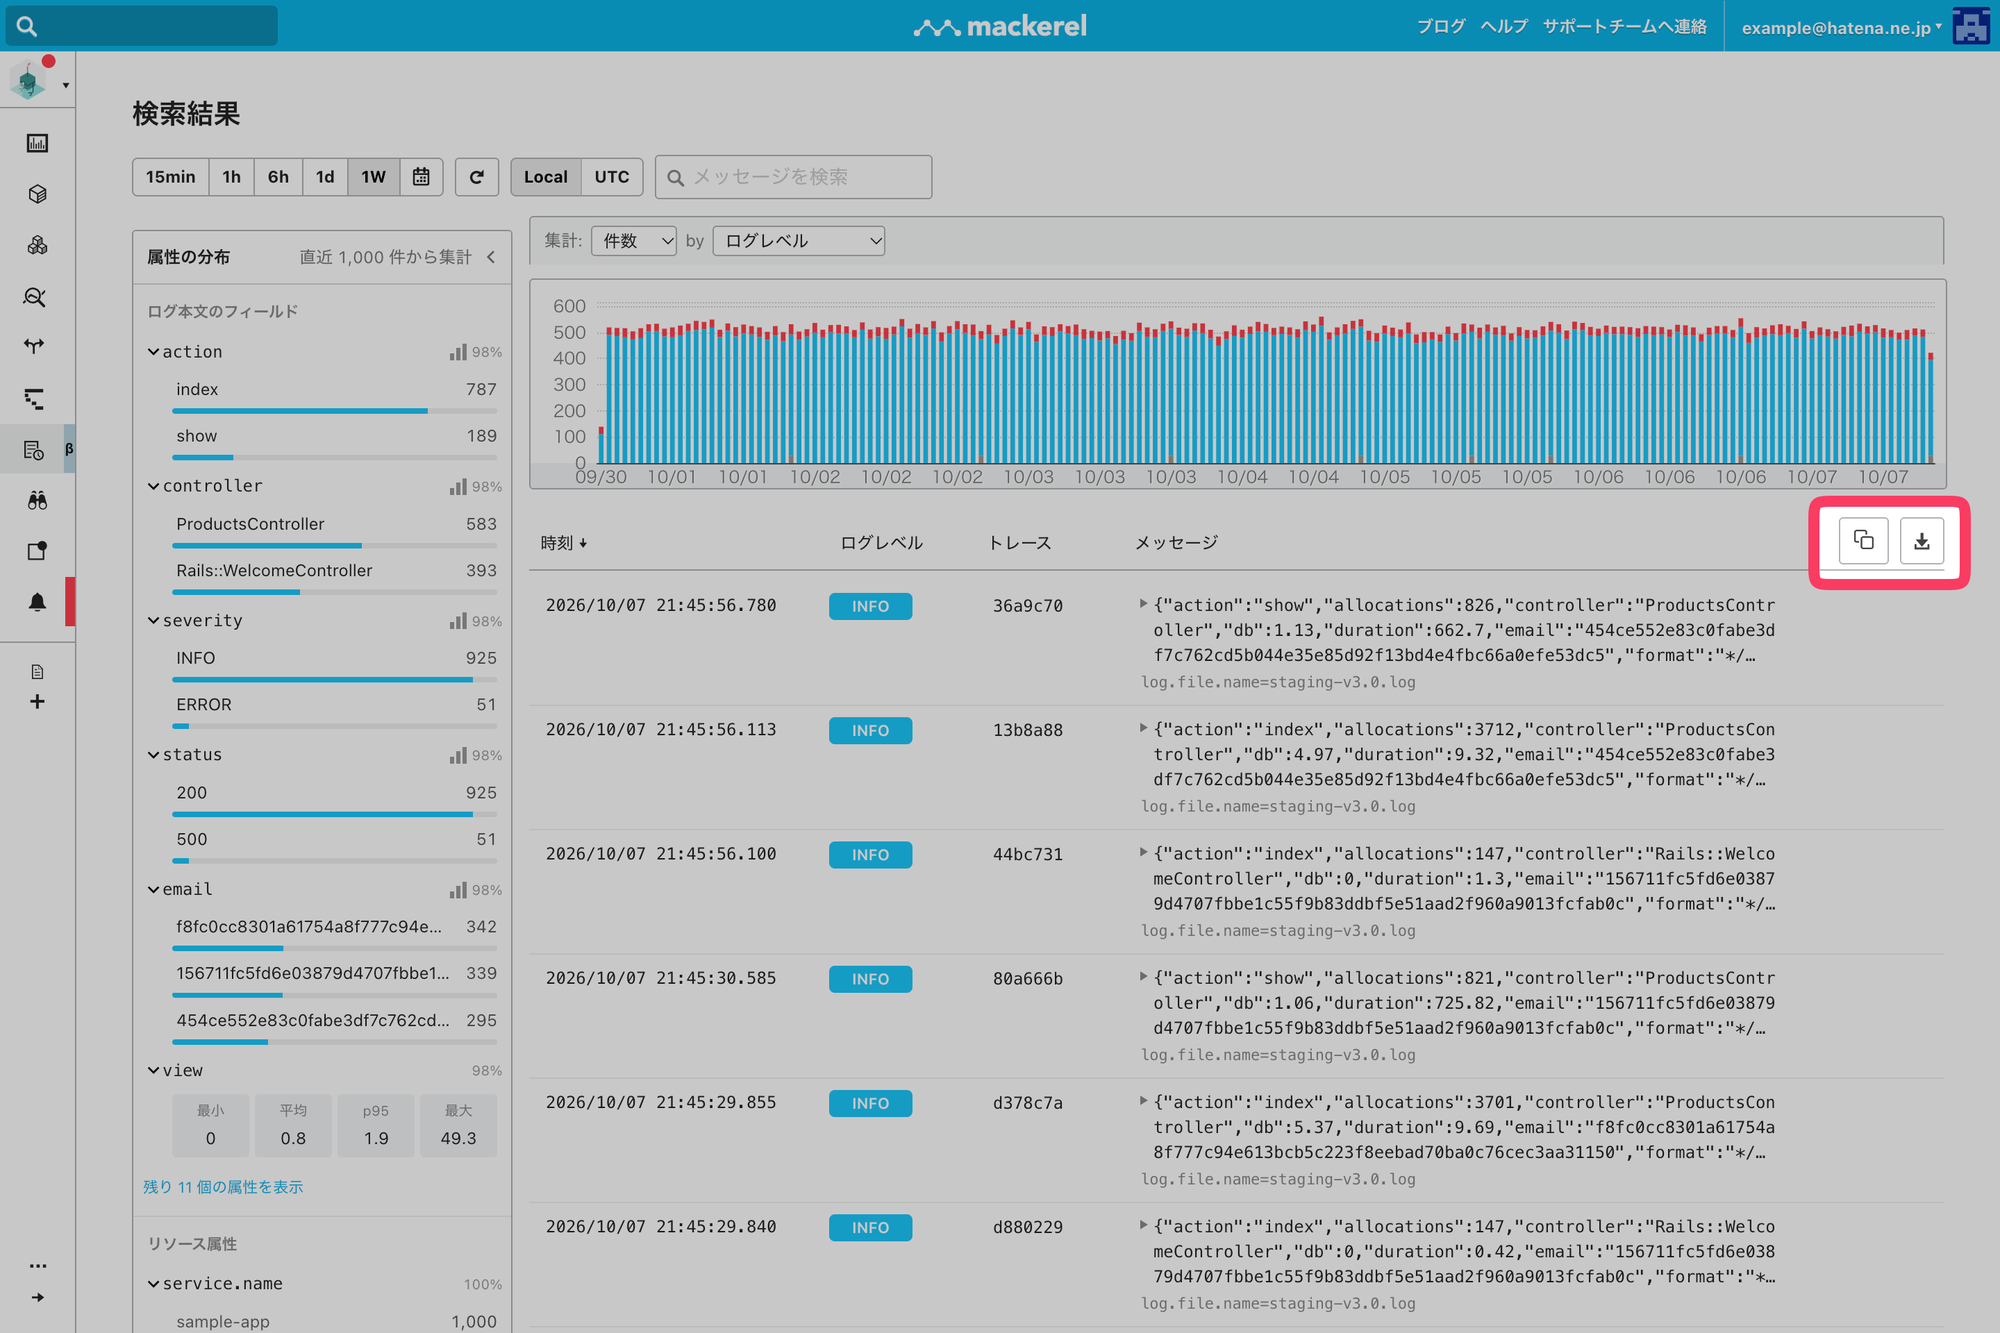This screenshot has width=2000, height=1333.
Task: Select the 15min time range
Action: point(171,177)
